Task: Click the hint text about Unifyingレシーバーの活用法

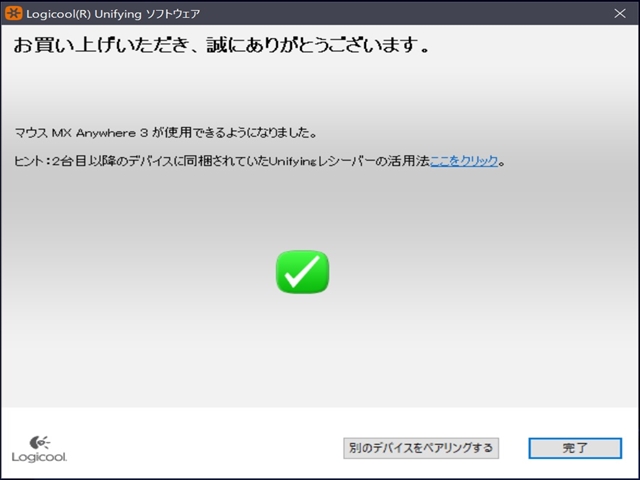Action: 260,161
